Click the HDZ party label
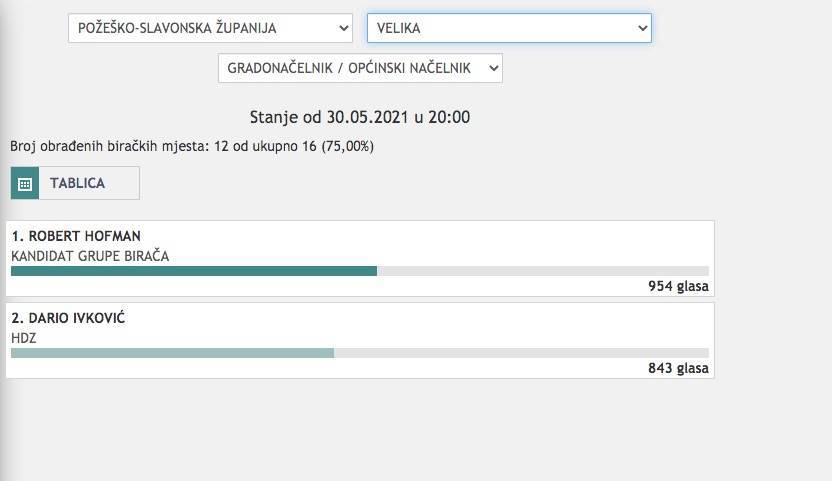 click(x=24, y=338)
